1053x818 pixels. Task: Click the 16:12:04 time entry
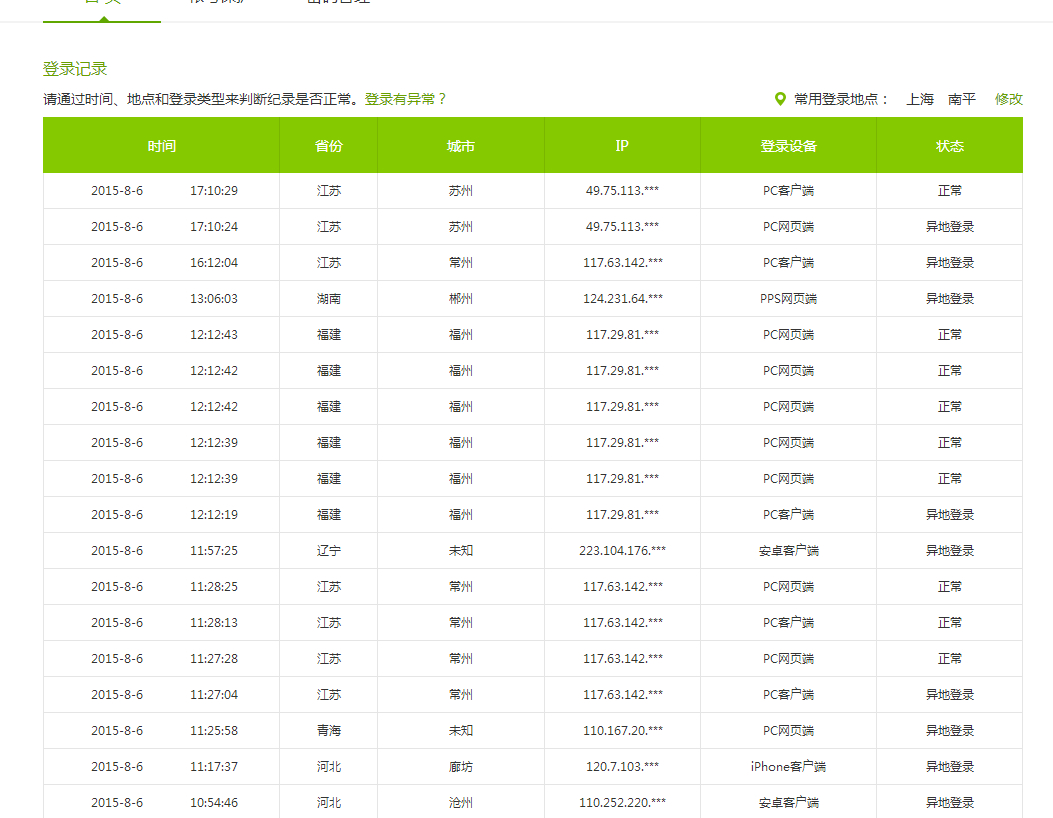(214, 263)
